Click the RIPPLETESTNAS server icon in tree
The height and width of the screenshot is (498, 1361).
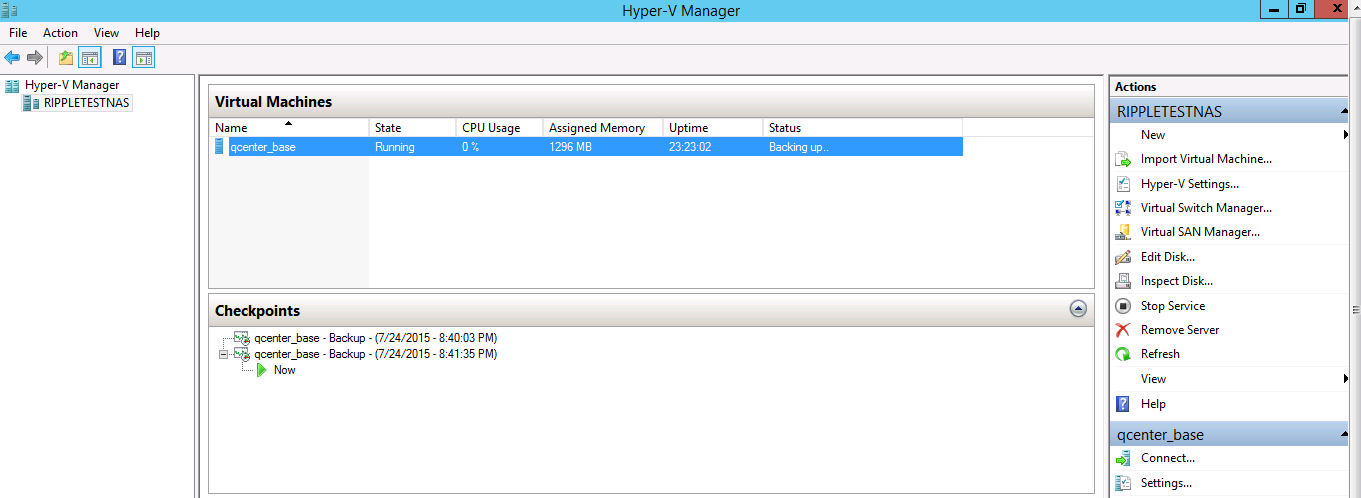(x=31, y=102)
